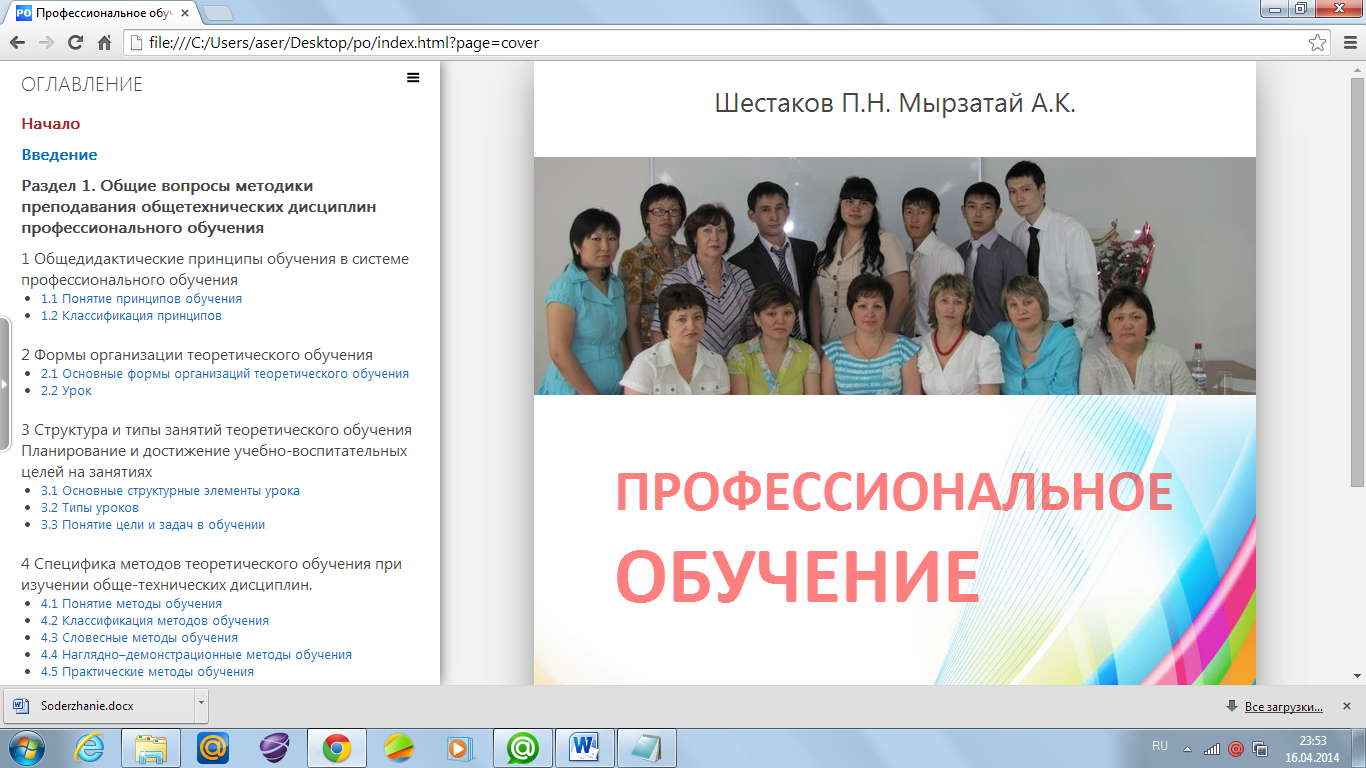Show hidden system tray icons
Image resolution: width=1366 pixels, height=768 pixels.
click(1188, 748)
